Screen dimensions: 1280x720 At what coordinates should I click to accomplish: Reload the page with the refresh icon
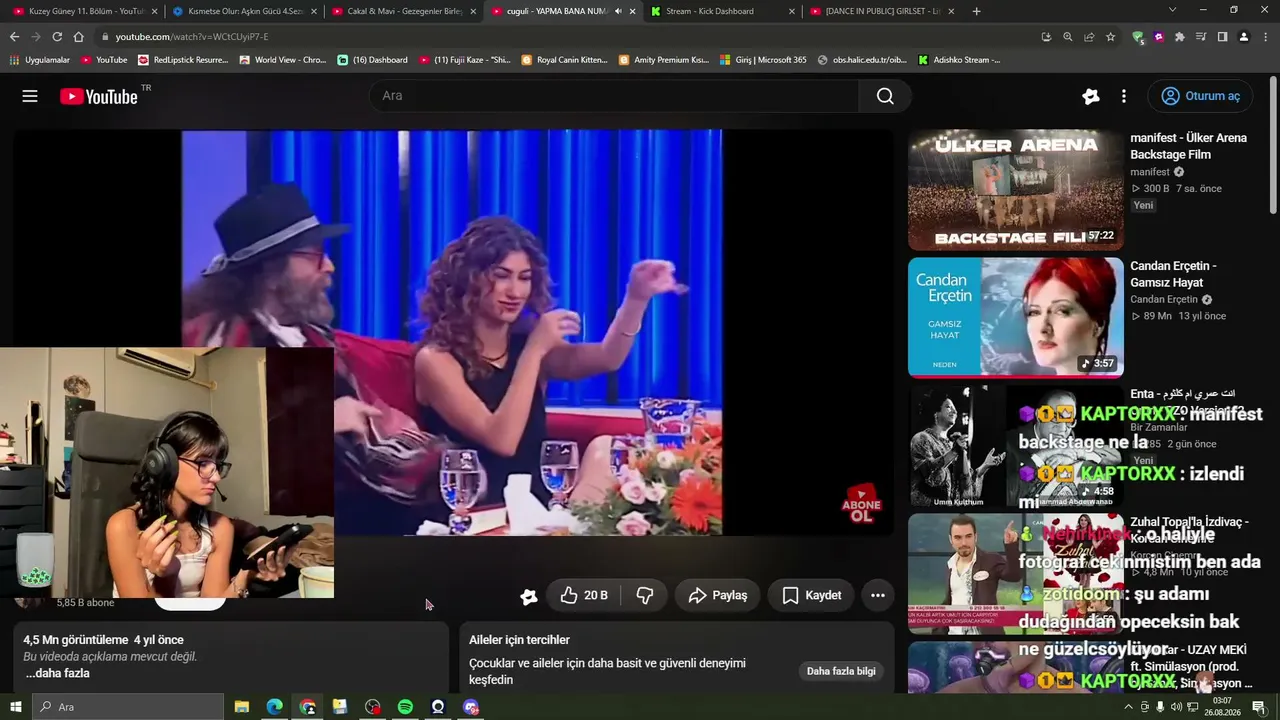[57, 37]
